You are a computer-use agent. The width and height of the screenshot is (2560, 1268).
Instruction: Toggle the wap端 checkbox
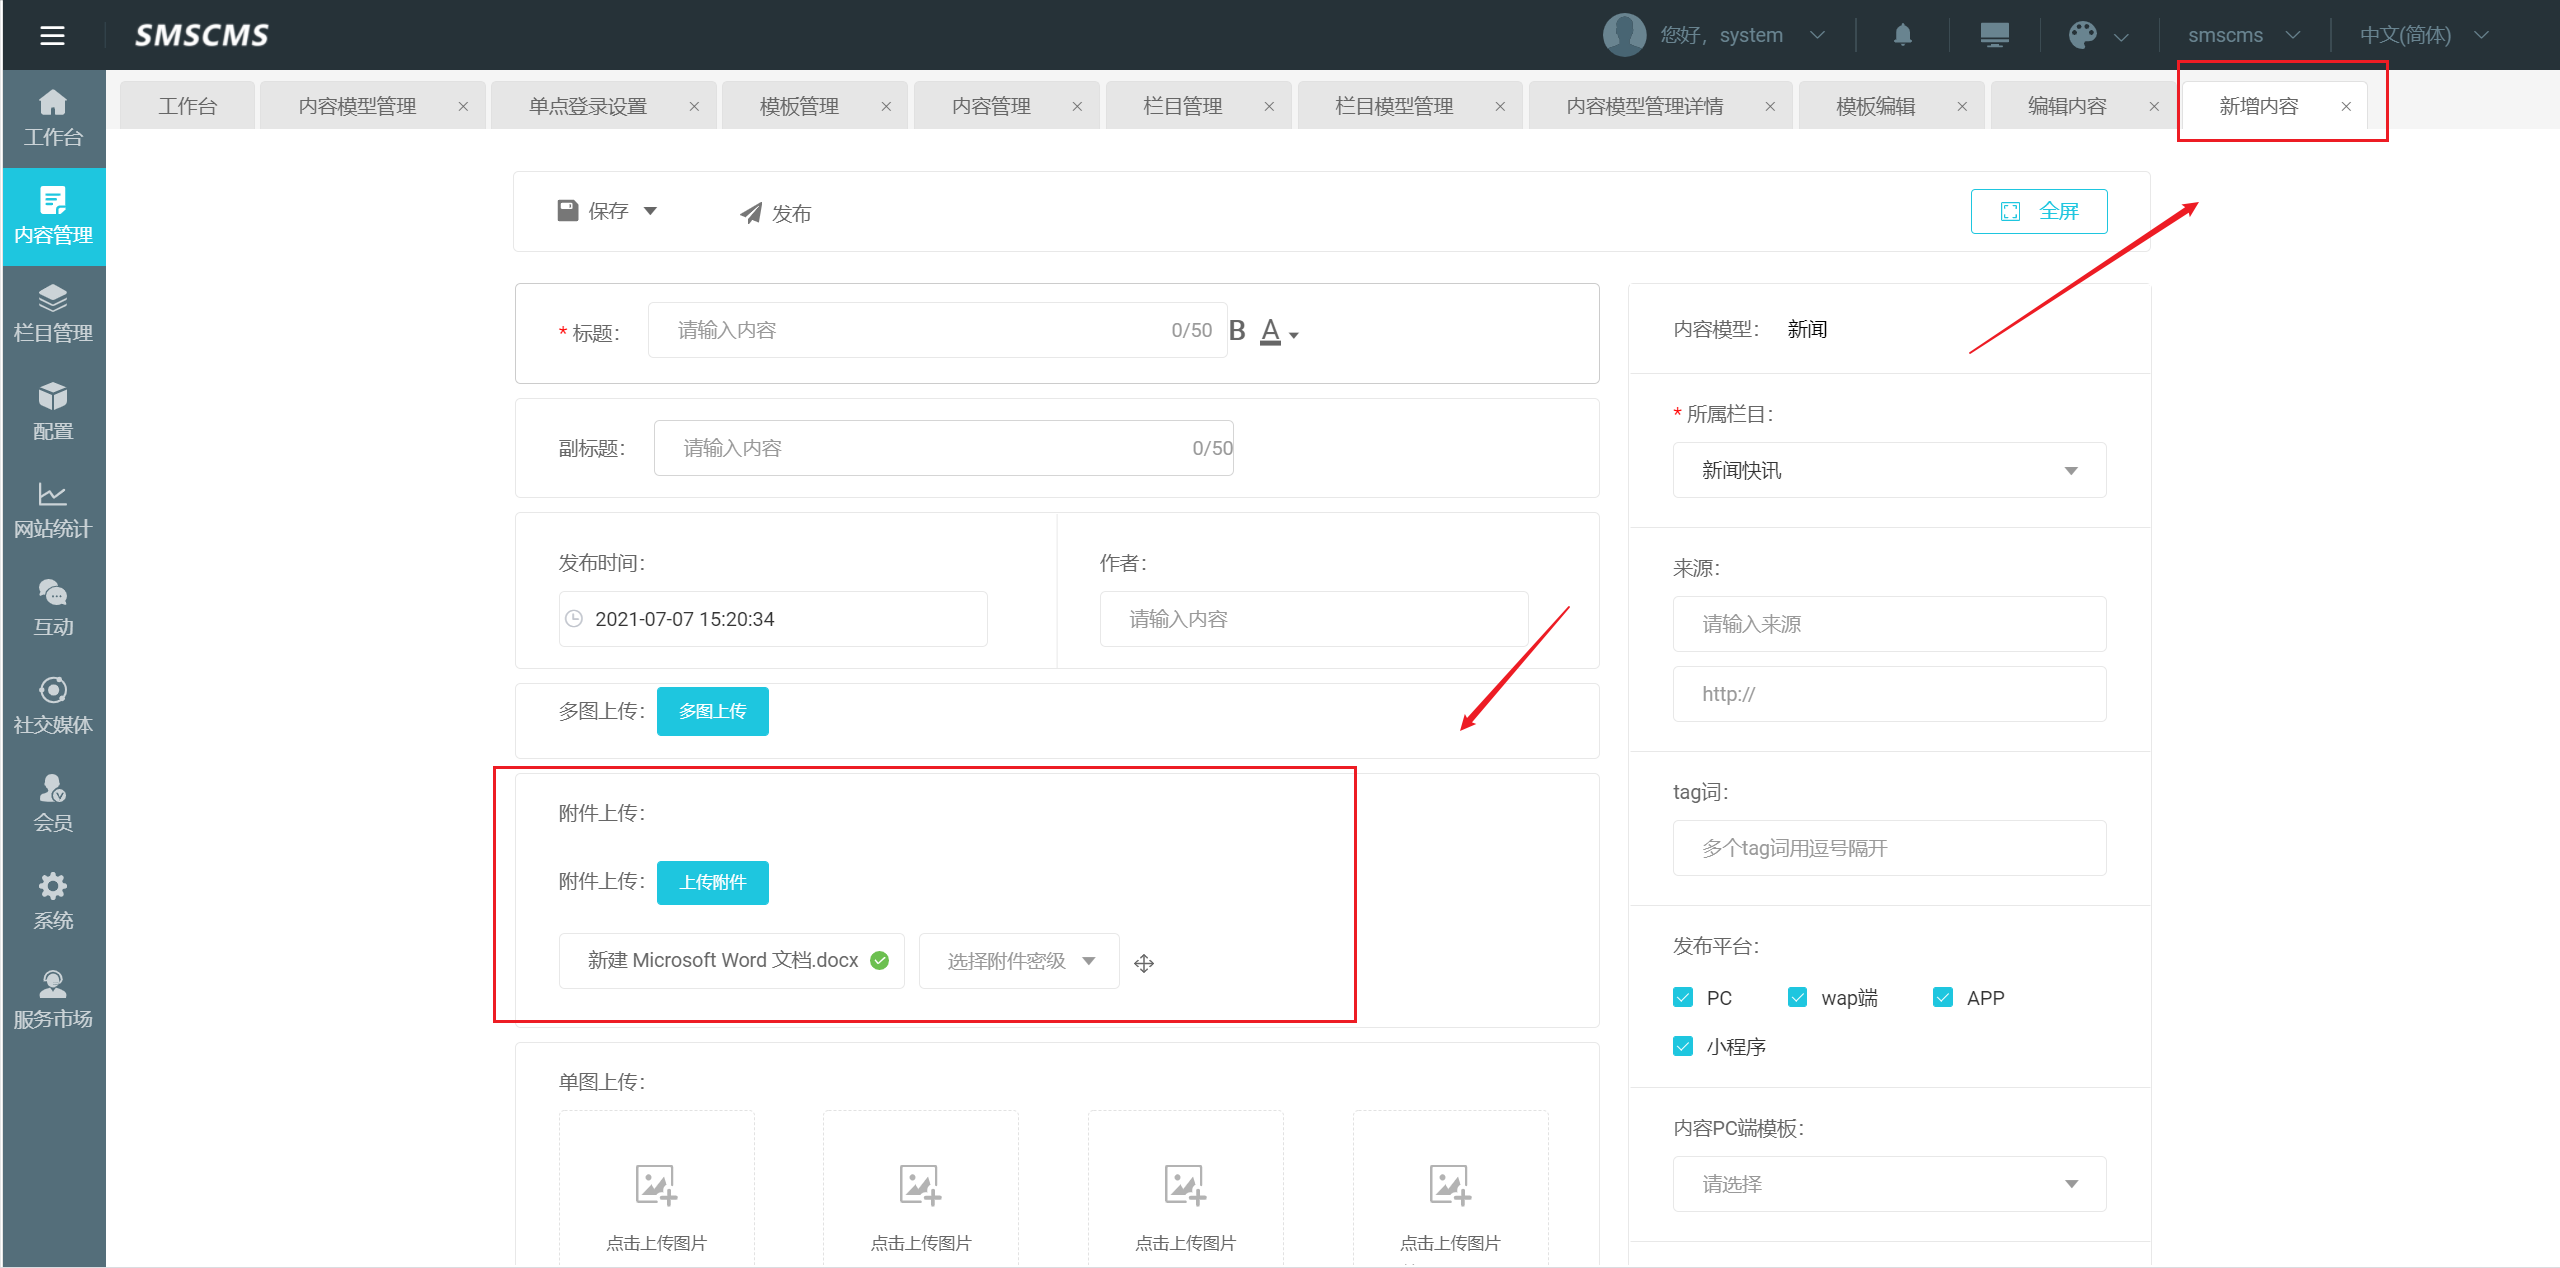pos(1797,998)
